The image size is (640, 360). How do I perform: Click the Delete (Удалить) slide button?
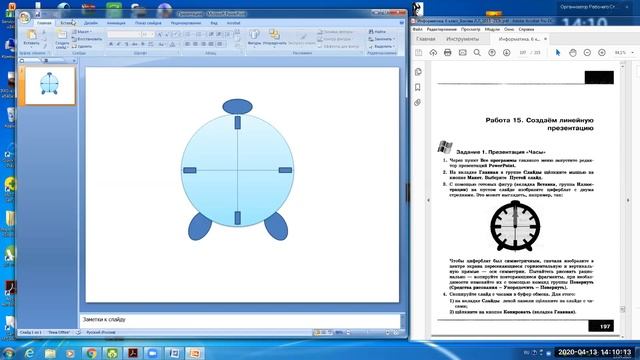click(x=82, y=47)
